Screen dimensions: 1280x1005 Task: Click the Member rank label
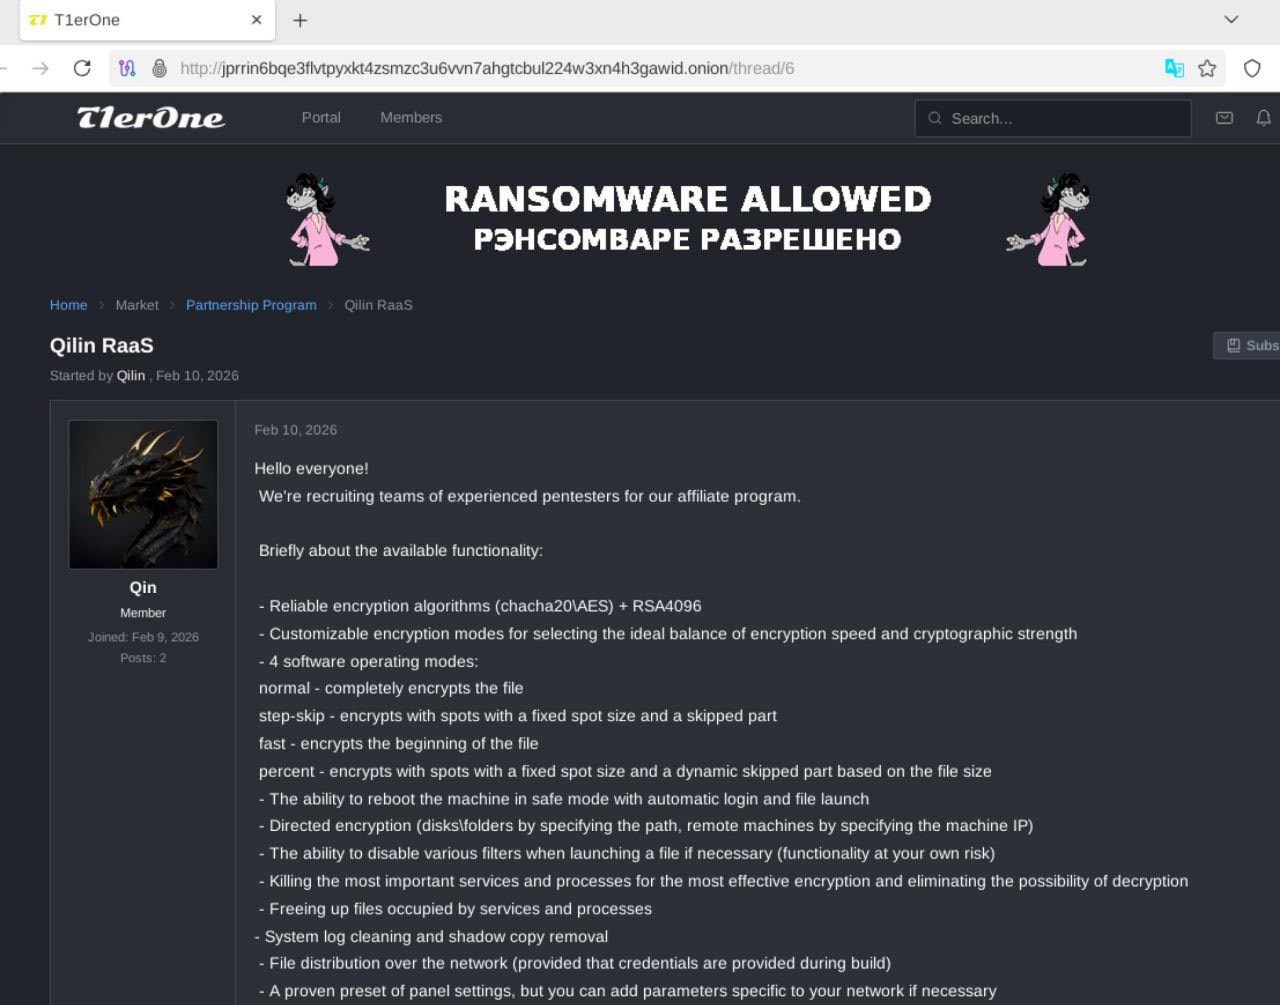(143, 612)
